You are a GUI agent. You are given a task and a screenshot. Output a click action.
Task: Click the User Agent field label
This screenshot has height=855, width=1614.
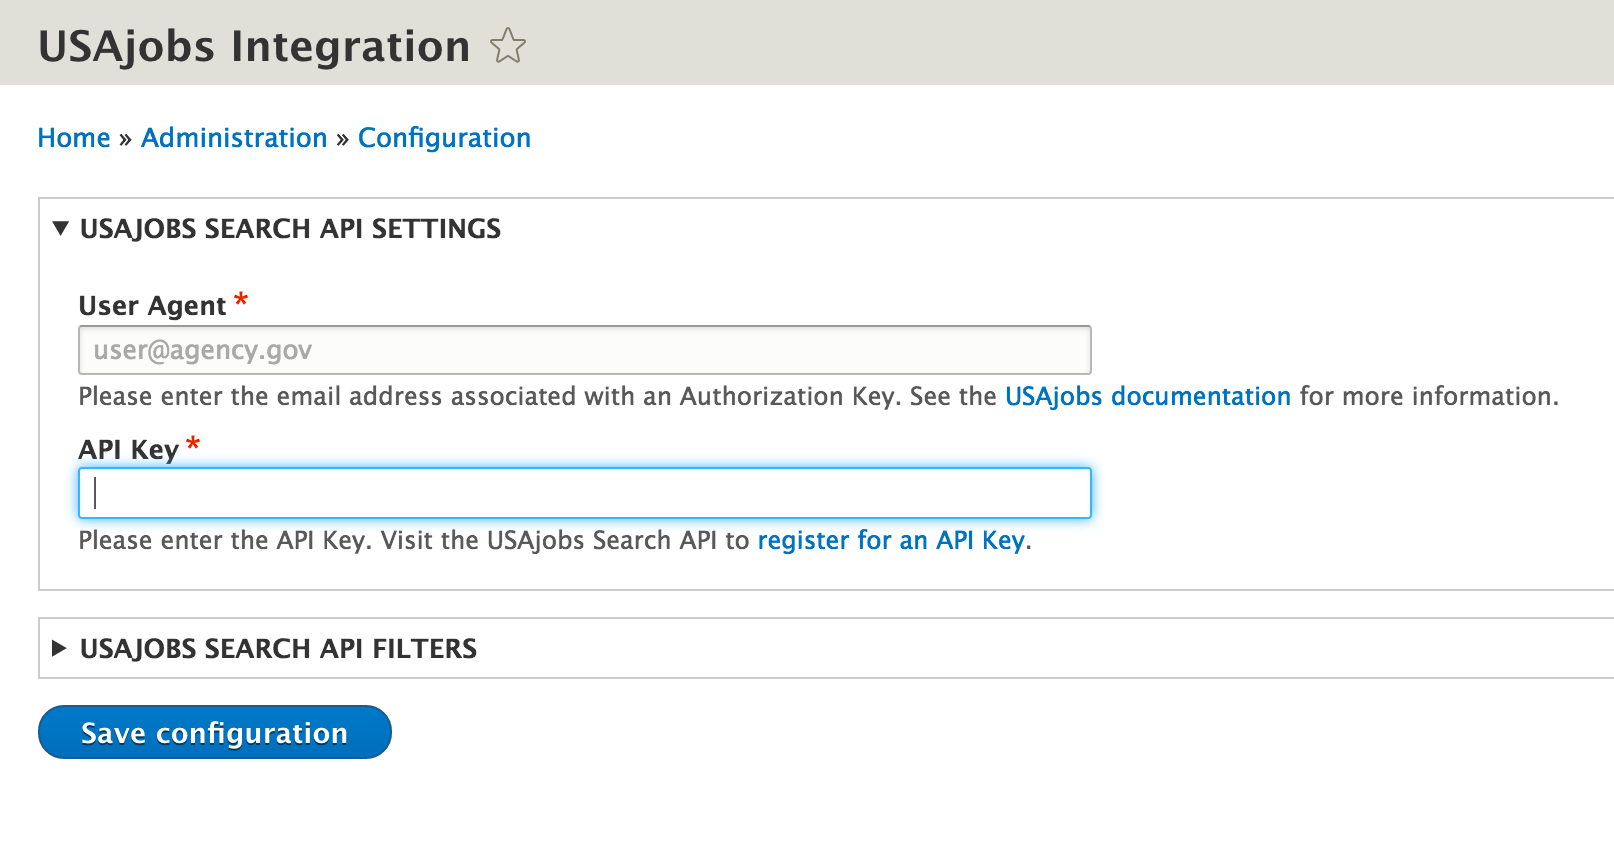click(x=152, y=306)
